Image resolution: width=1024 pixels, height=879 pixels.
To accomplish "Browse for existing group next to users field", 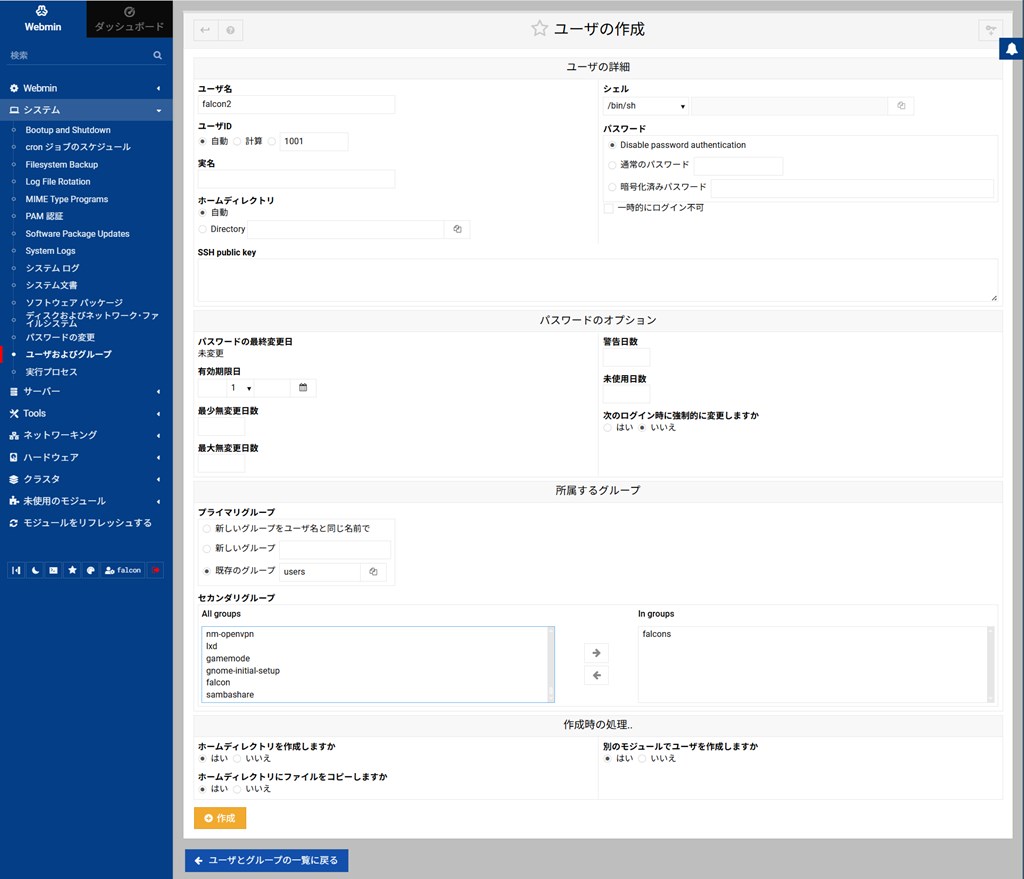I will [x=373, y=572].
